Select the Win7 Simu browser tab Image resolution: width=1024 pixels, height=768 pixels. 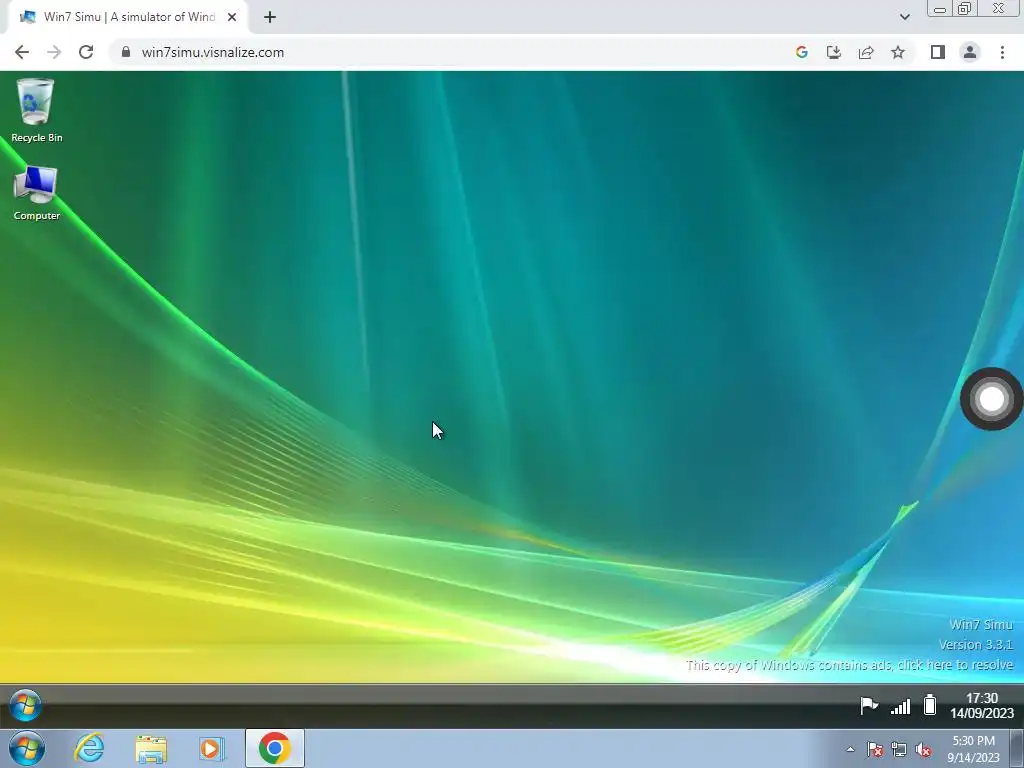127,17
